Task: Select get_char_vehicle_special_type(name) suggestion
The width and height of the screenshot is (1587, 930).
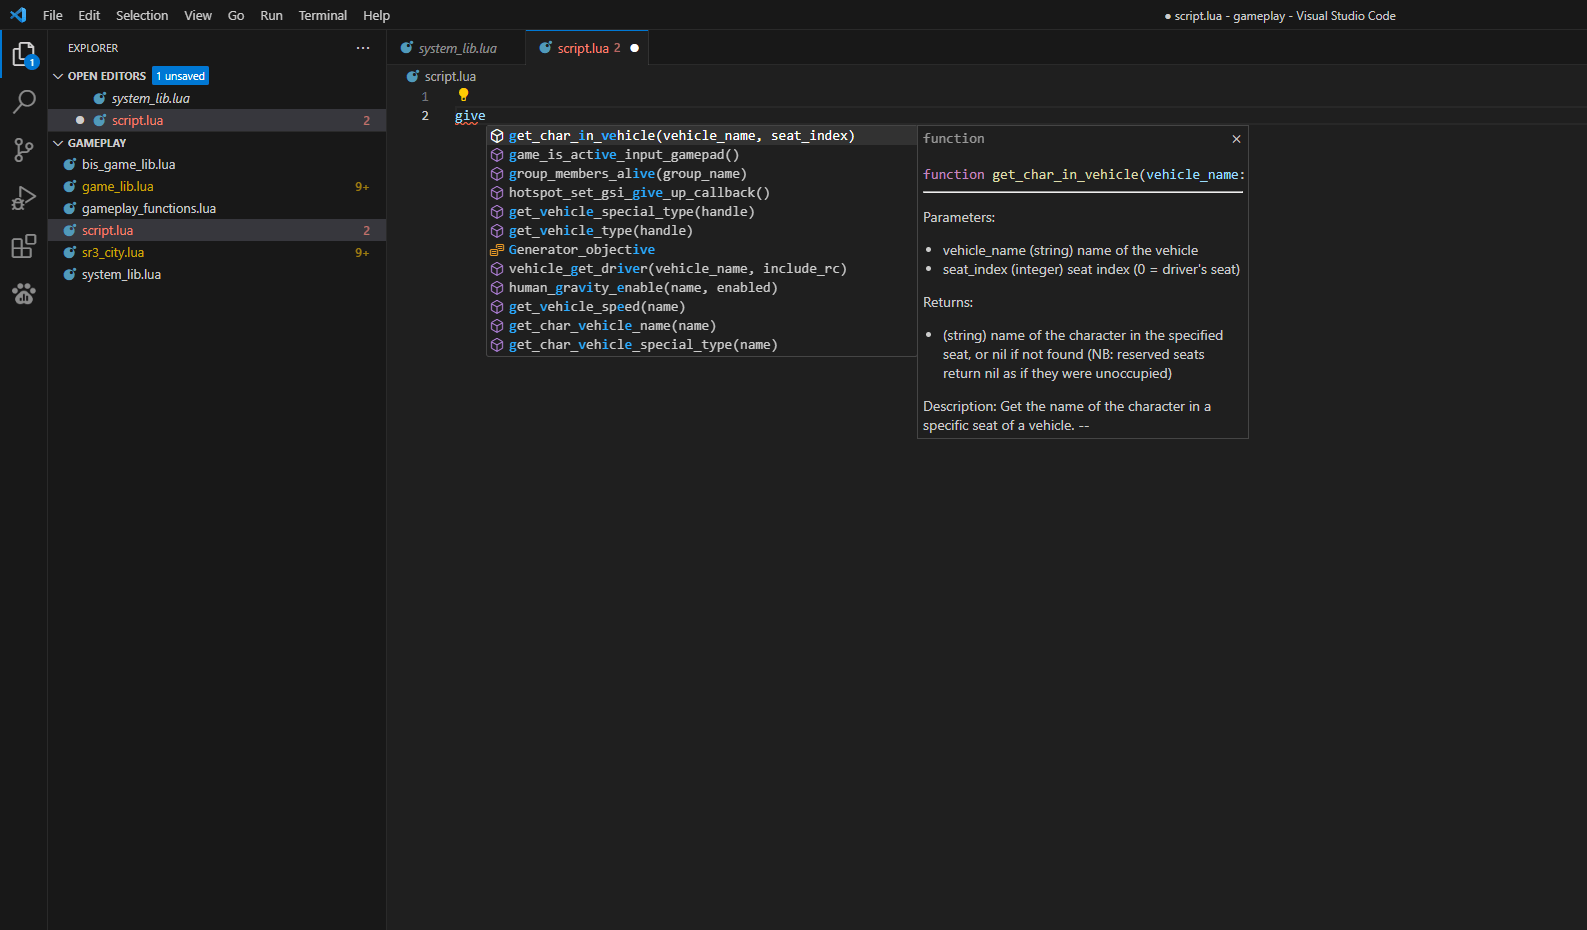Action: tap(702, 345)
